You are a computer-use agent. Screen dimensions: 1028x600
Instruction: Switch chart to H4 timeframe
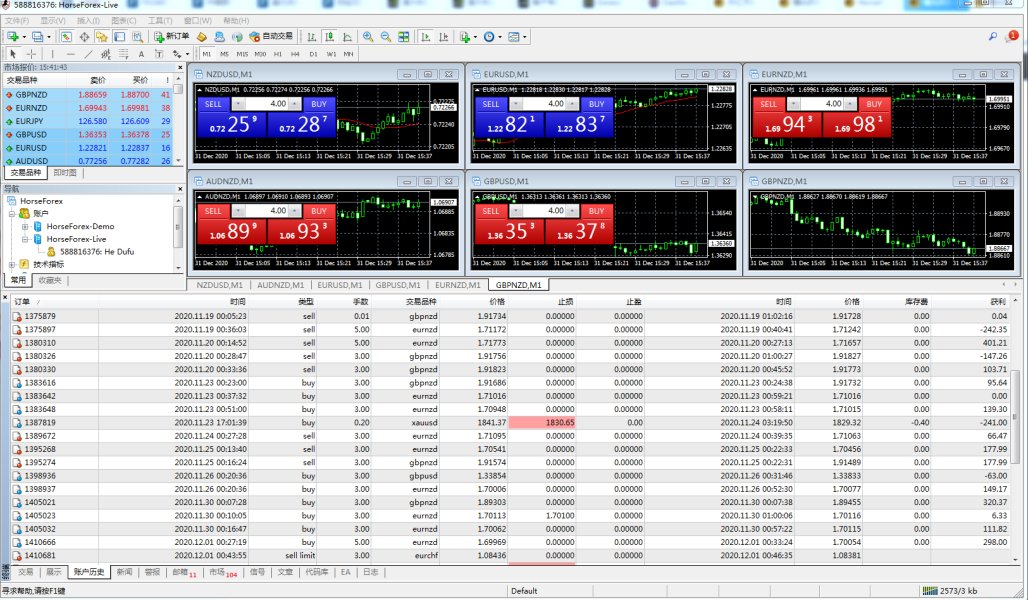(x=296, y=54)
